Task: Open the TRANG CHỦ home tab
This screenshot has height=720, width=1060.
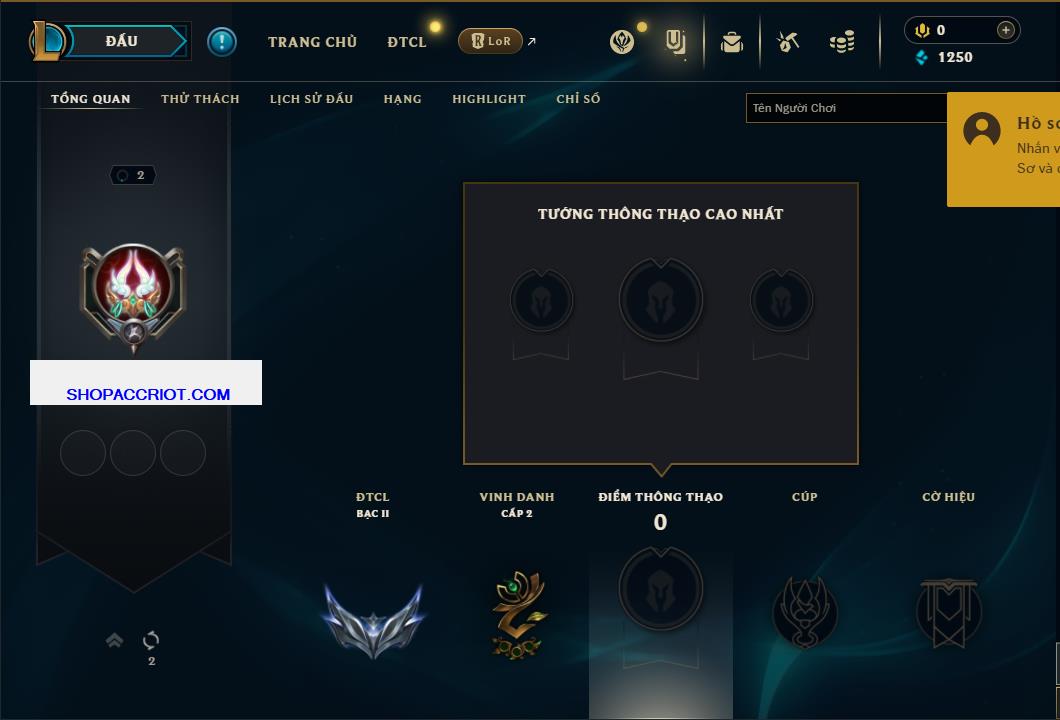Action: click(312, 42)
